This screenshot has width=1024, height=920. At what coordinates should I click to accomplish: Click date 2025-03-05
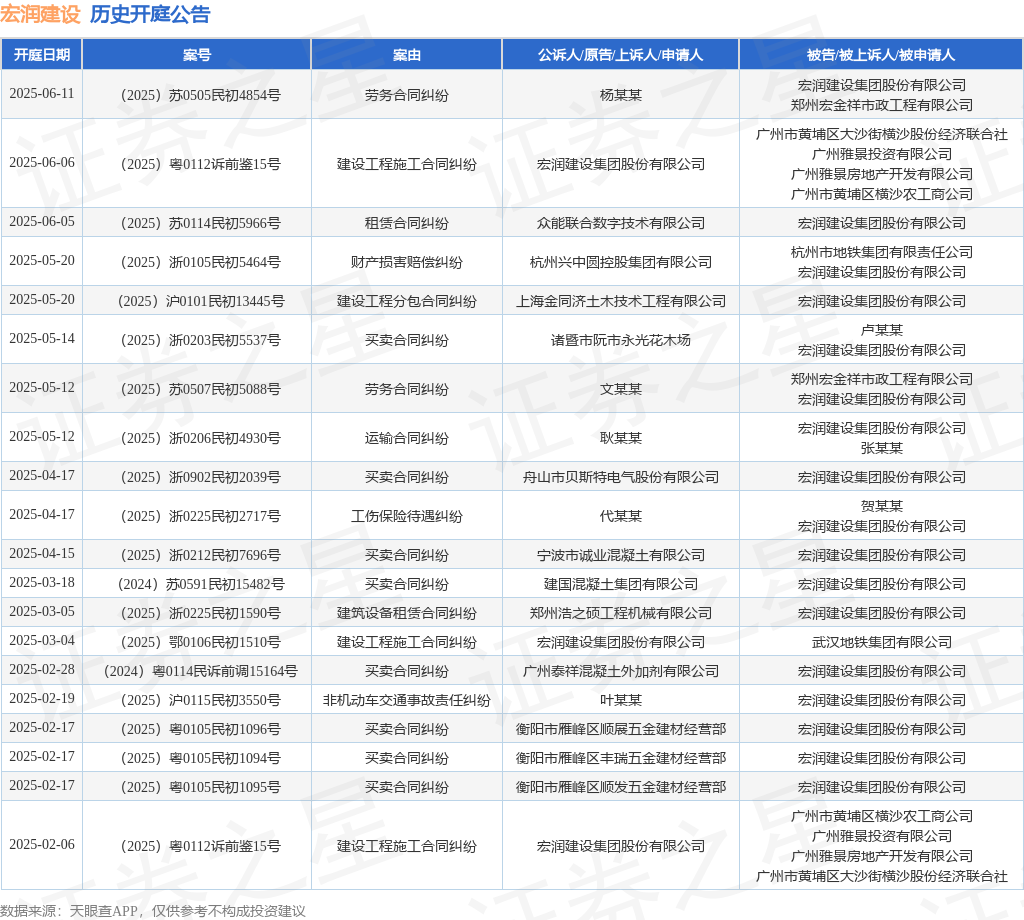pos(42,611)
